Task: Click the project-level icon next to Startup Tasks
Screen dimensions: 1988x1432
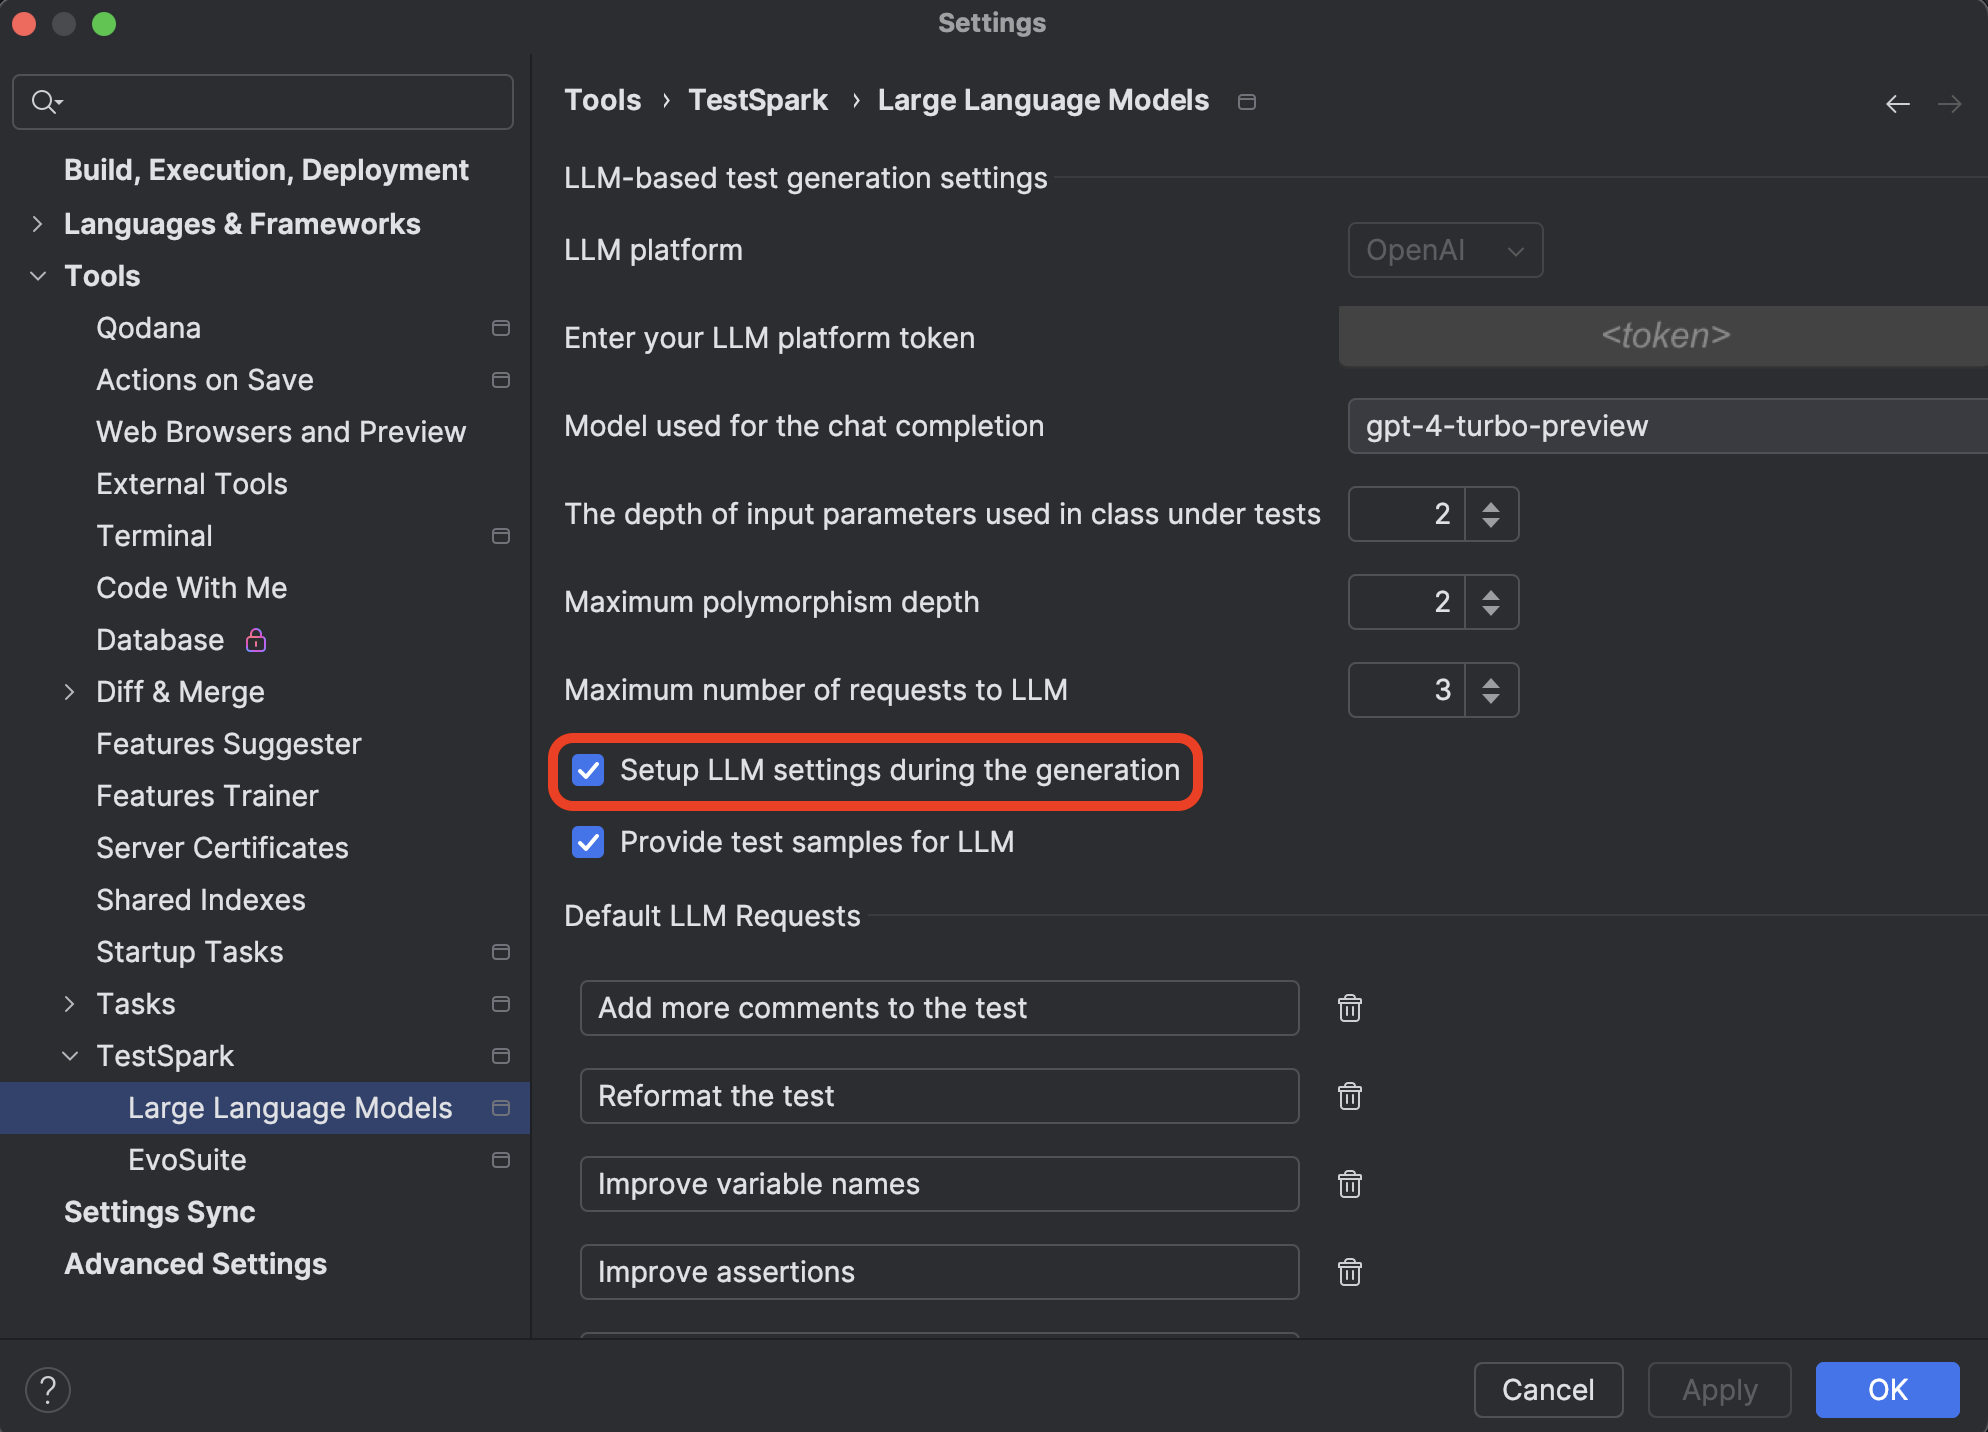Action: point(501,952)
